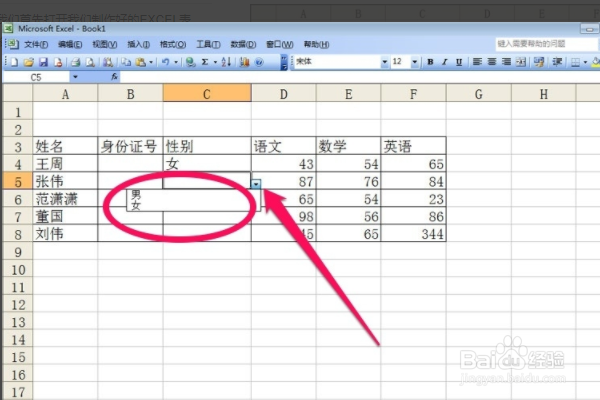Select cell C4 containing 女

click(207, 164)
